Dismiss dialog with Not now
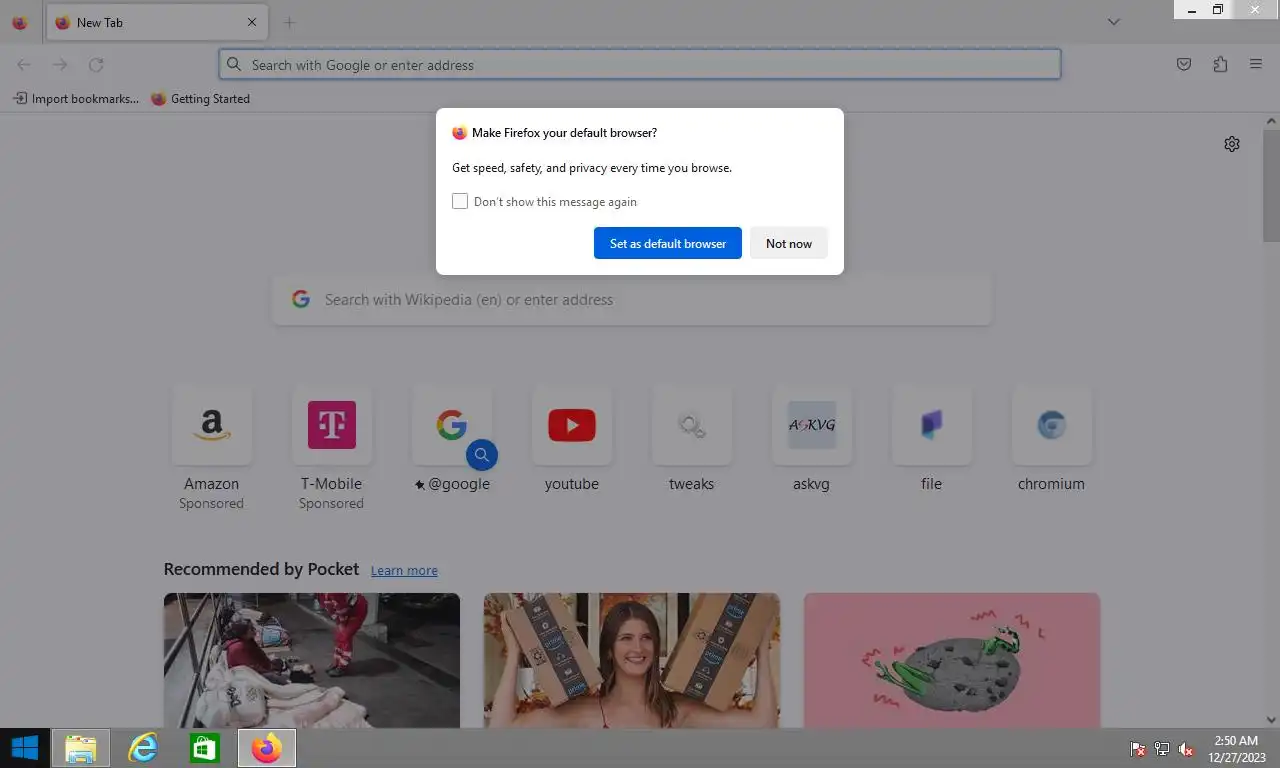 789,243
